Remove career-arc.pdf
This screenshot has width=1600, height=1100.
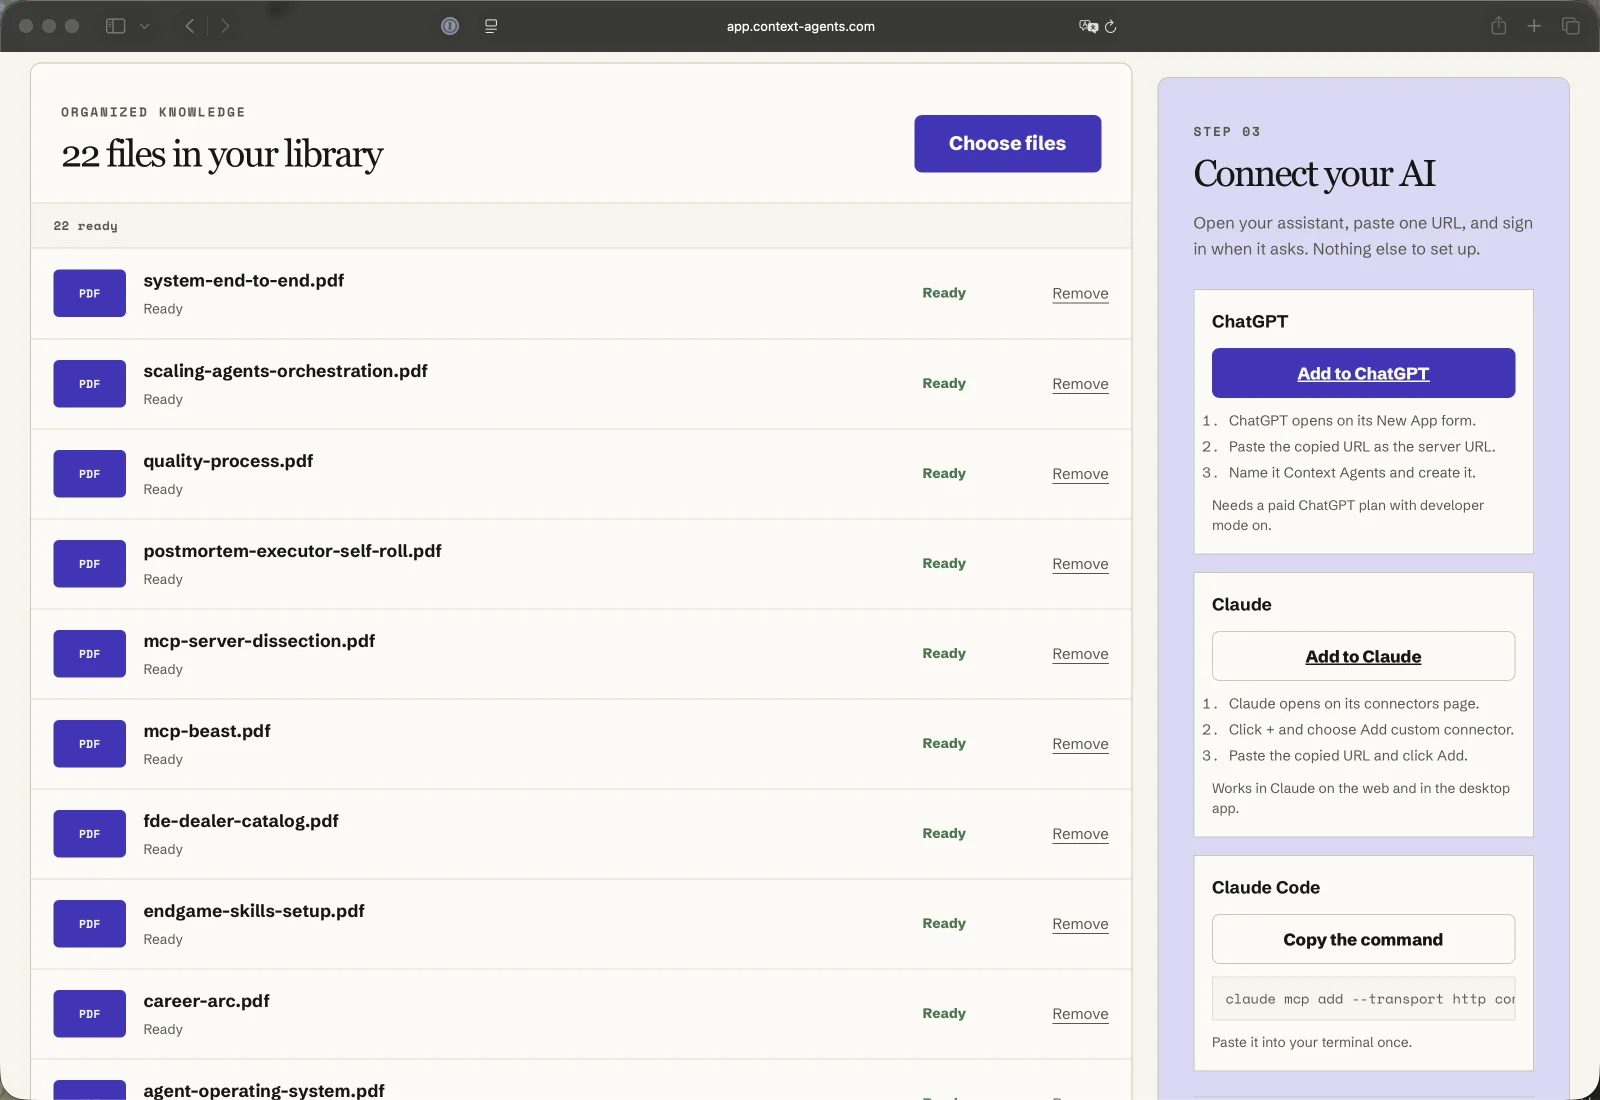coord(1080,1014)
